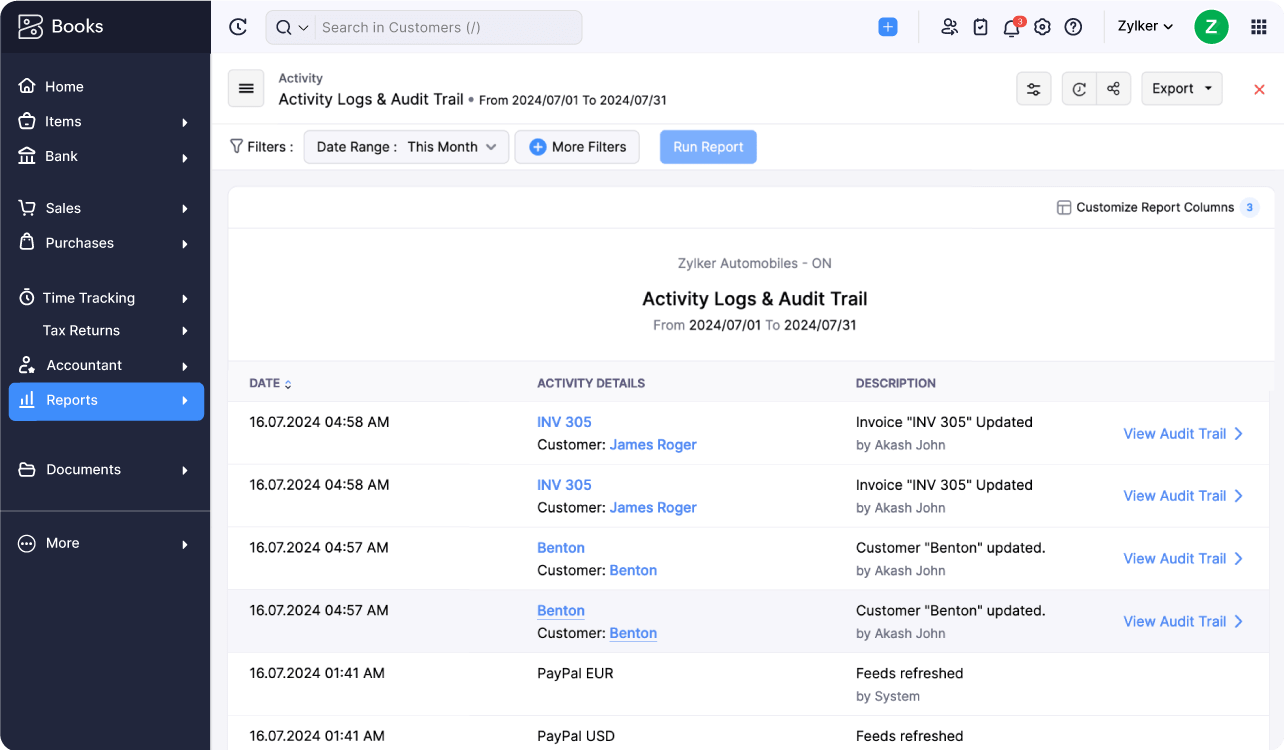Viewport: 1284px width, 750px height.
Task: Open the settings gear icon
Action: 1042,27
